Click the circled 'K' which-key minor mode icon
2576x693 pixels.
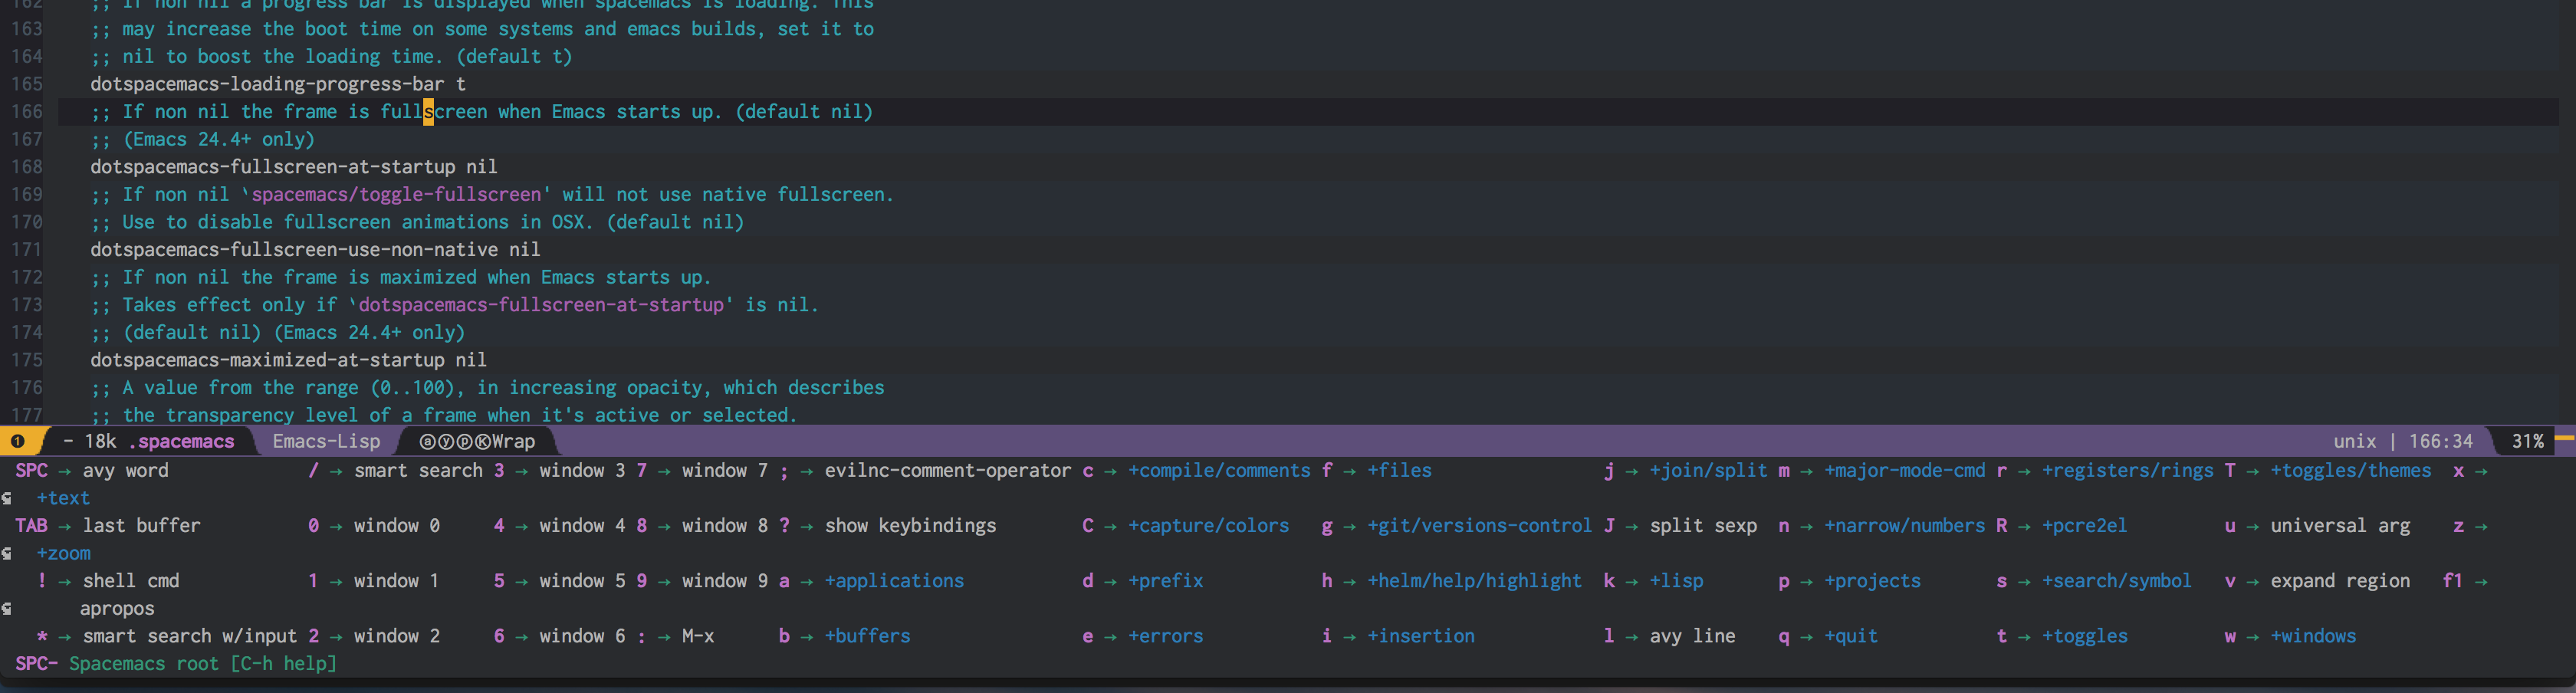(x=482, y=441)
